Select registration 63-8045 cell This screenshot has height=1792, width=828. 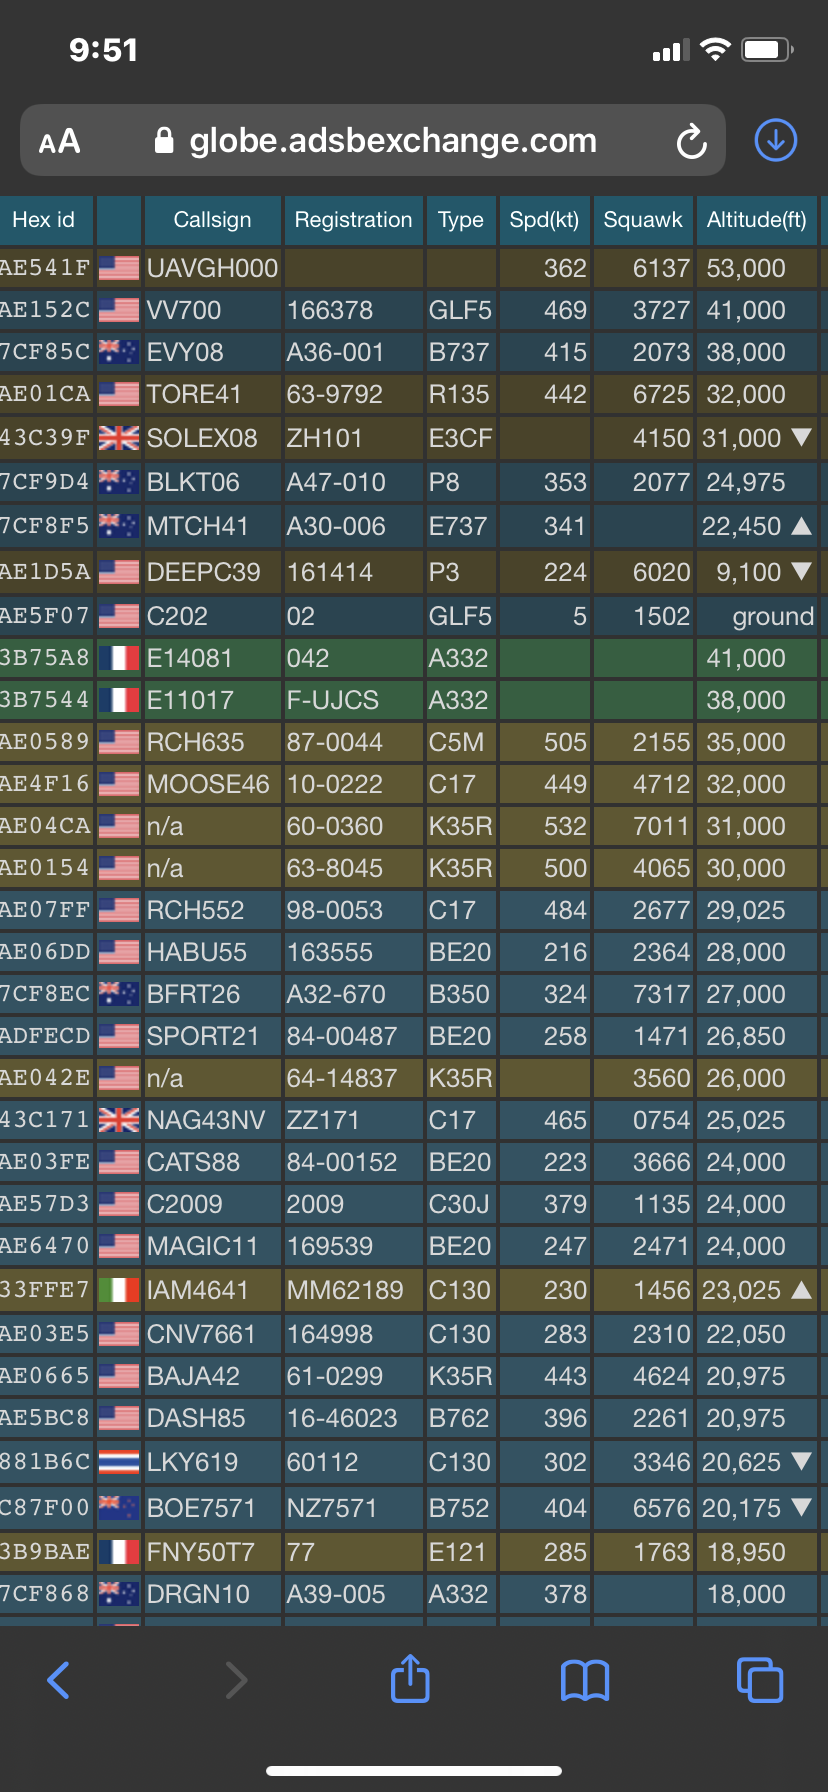[353, 868]
